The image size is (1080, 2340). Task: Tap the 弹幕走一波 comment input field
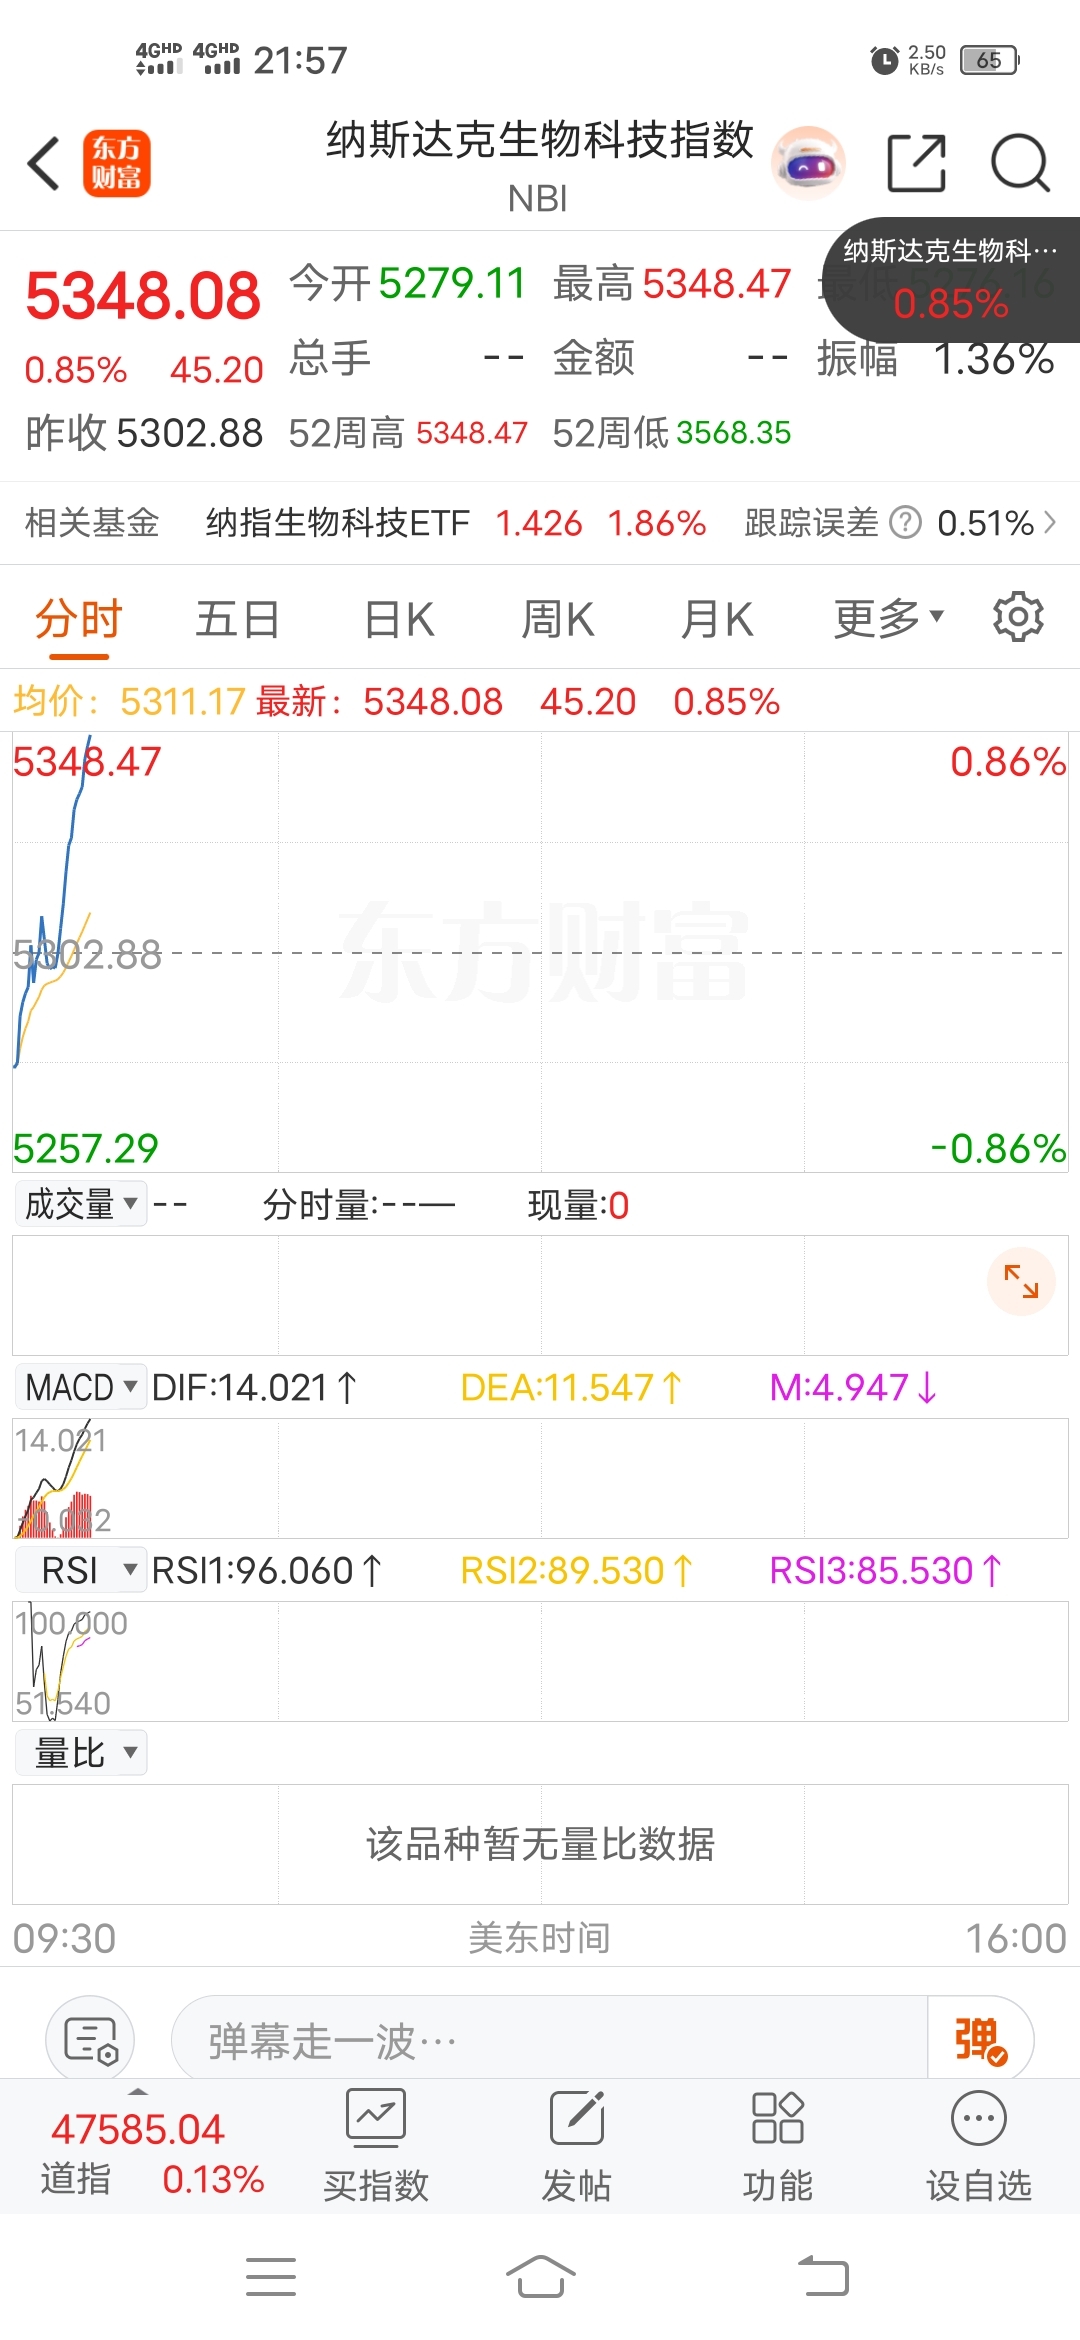(550, 2040)
